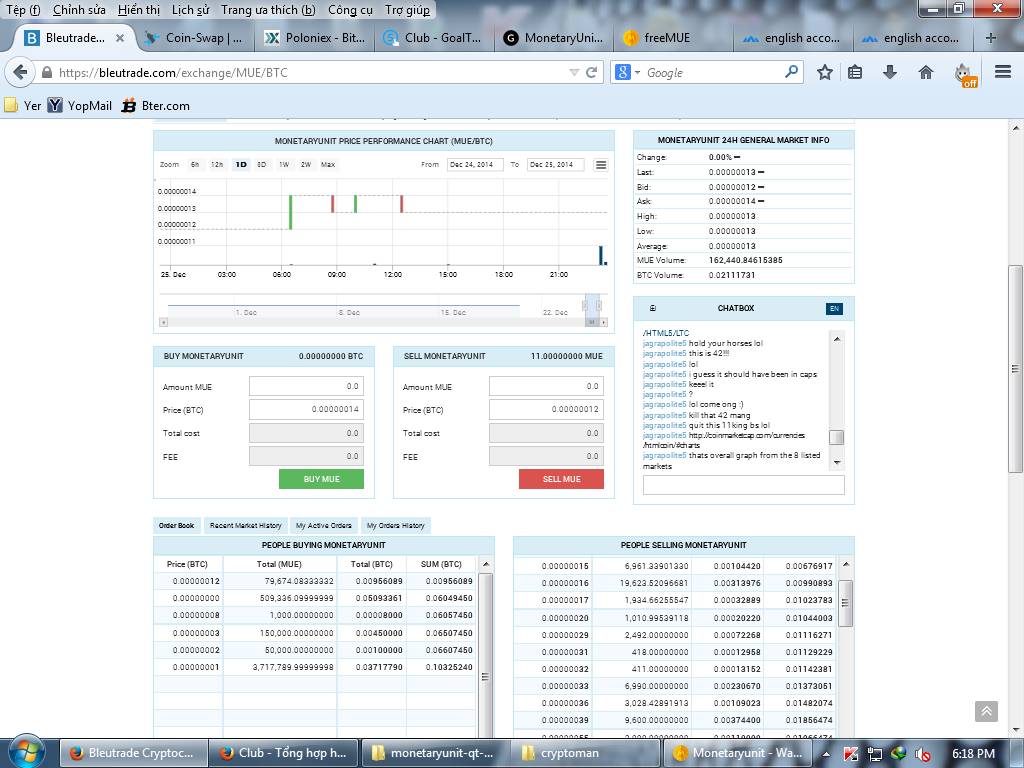
Task: Open the freeMUE browser tab
Action: click(x=667, y=38)
